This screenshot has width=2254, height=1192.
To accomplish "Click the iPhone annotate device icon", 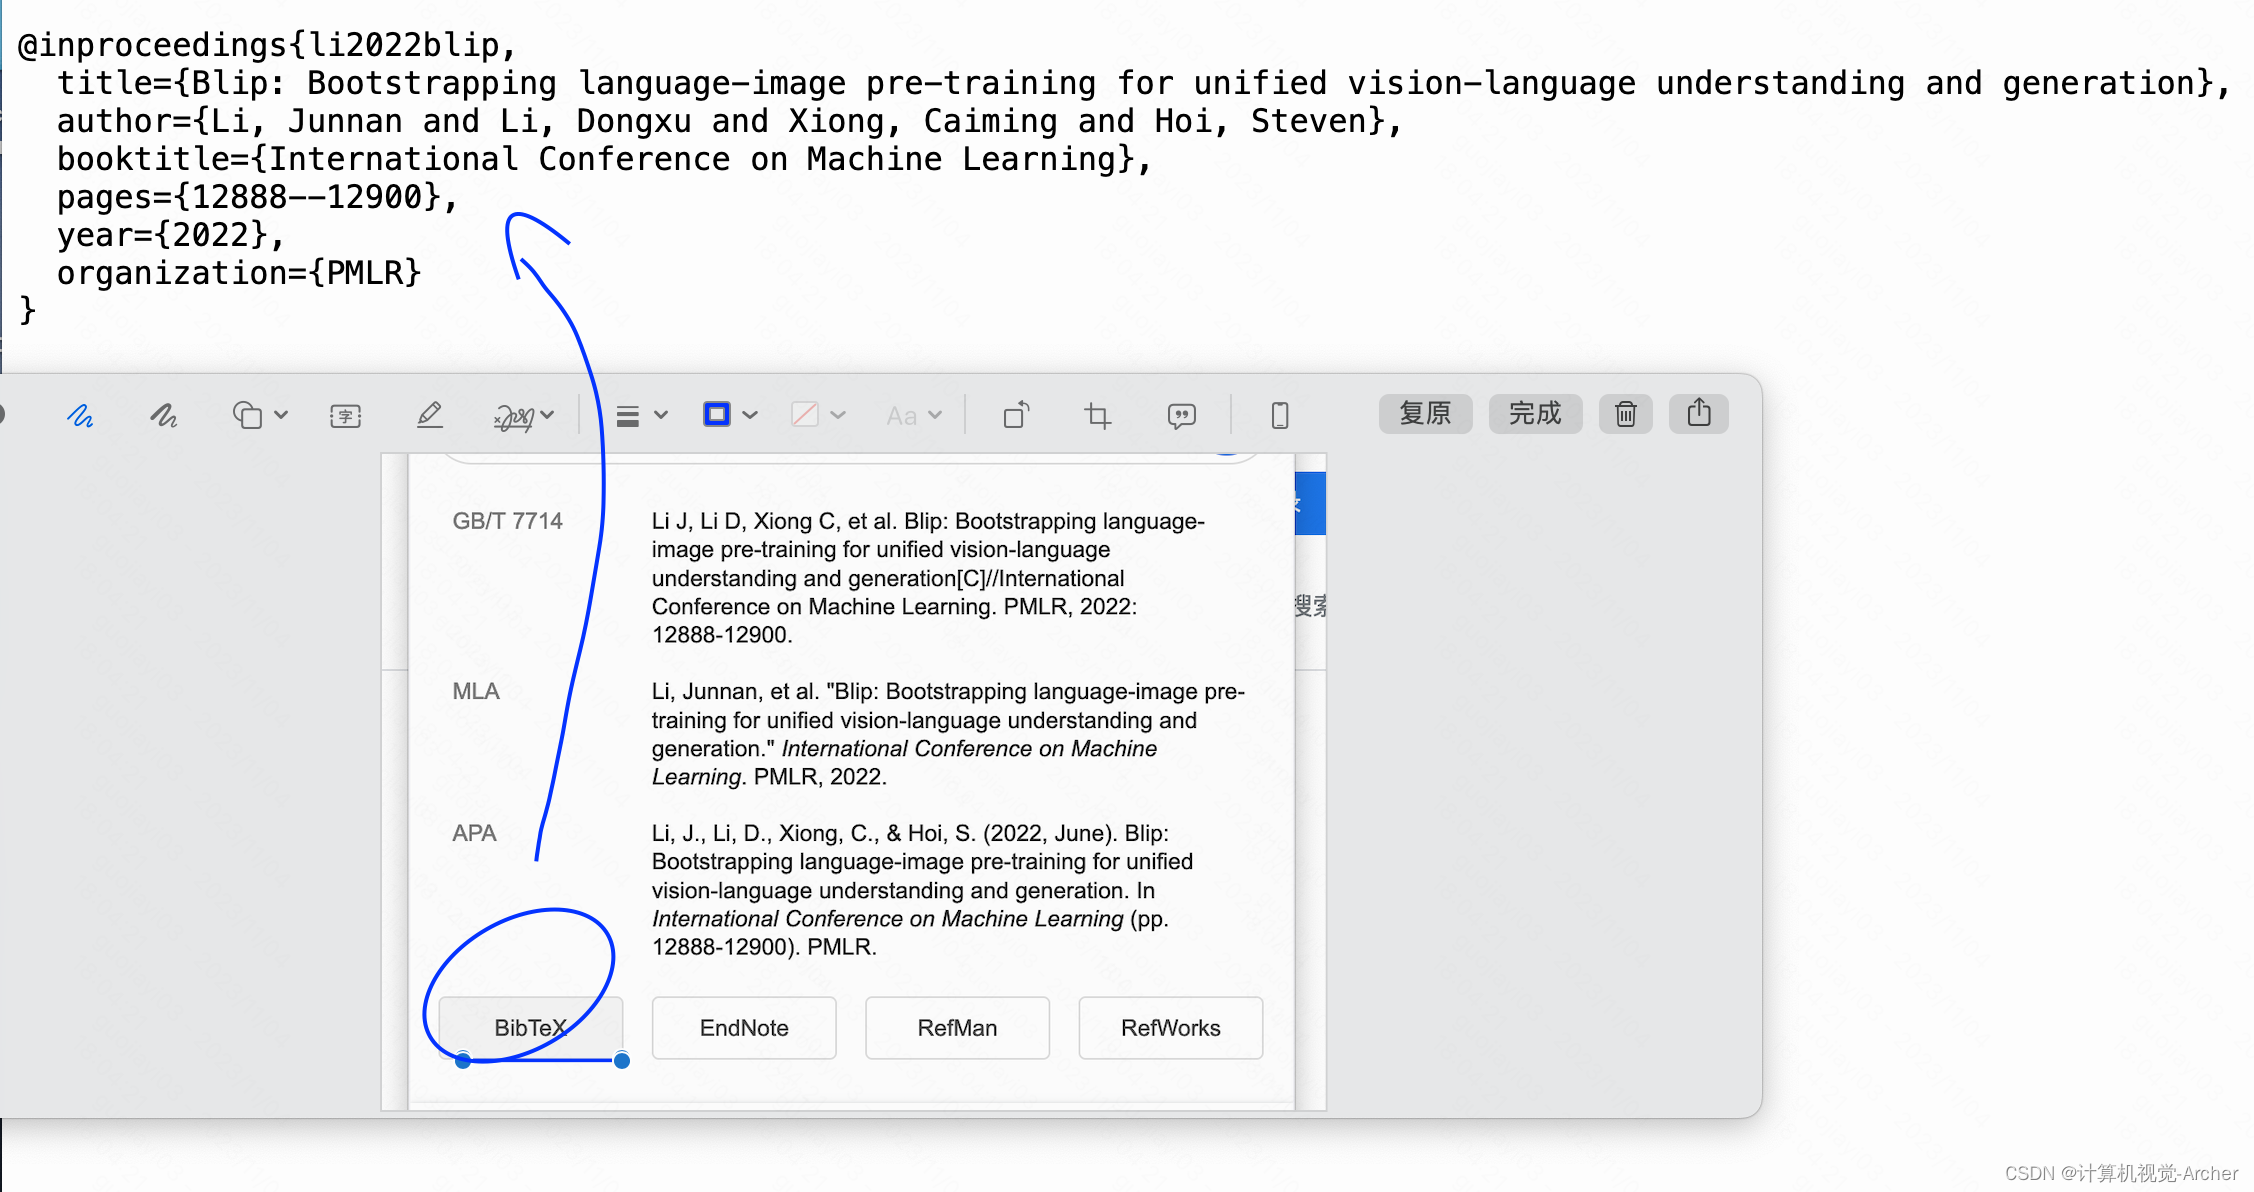I will [1279, 415].
